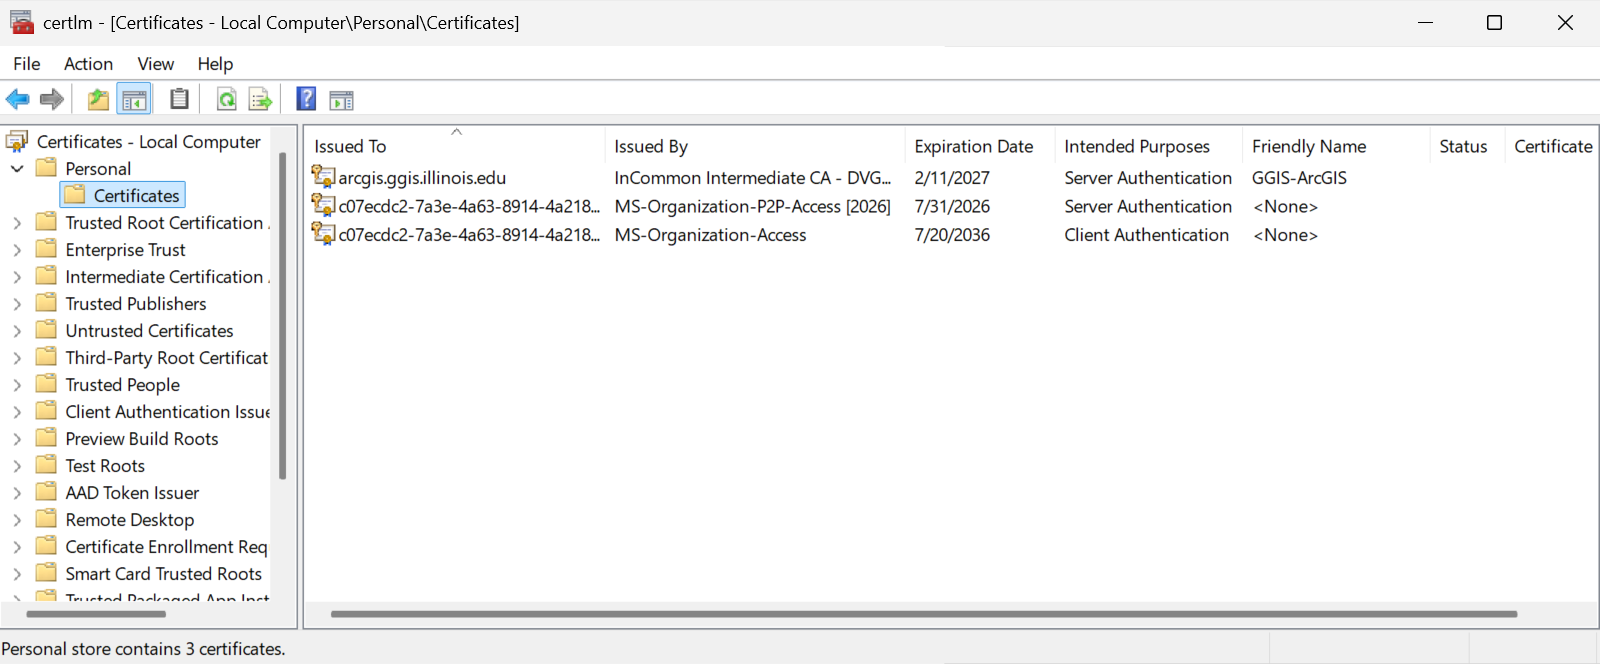Expand the Smart Card Trusted Roots node
Image resolution: width=1600 pixels, height=664 pixels.
click(17, 573)
